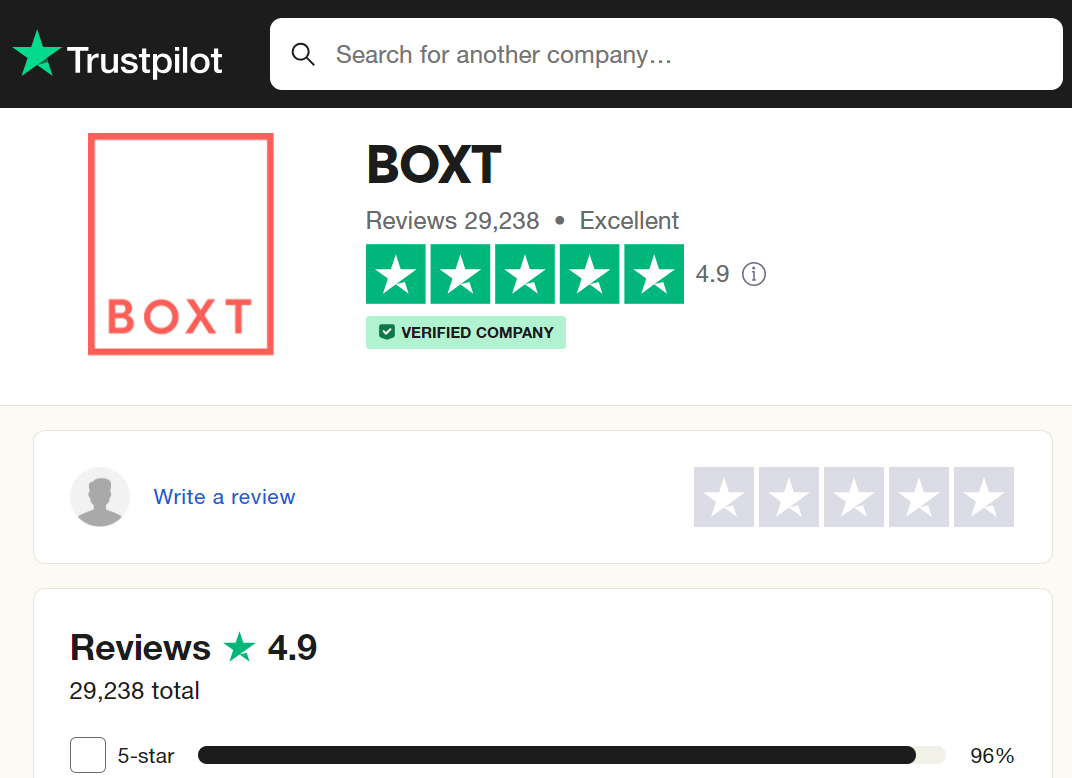The width and height of the screenshot is (1072, 778).
Task: Open the 'Write a review' link
Action: (224, 497)
